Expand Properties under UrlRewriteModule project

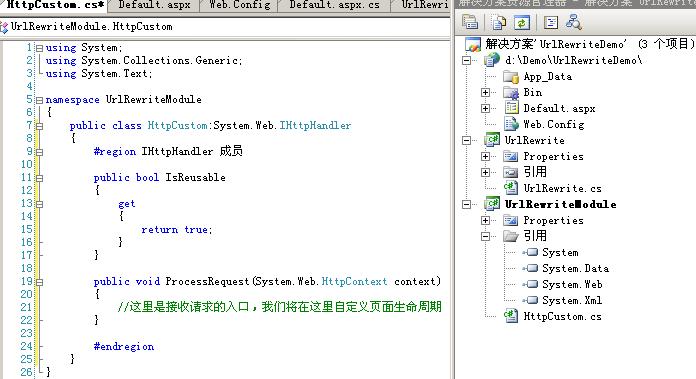coord(486,220)
